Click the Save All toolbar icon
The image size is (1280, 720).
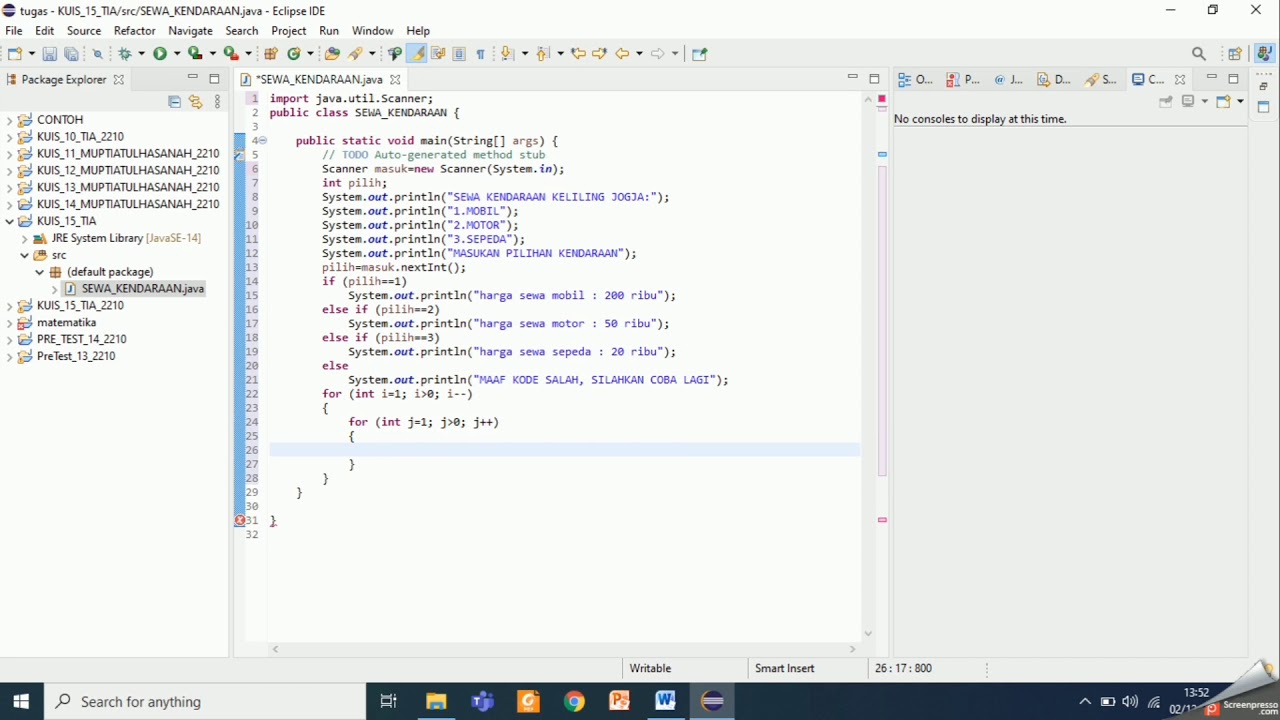click(71, 54)
